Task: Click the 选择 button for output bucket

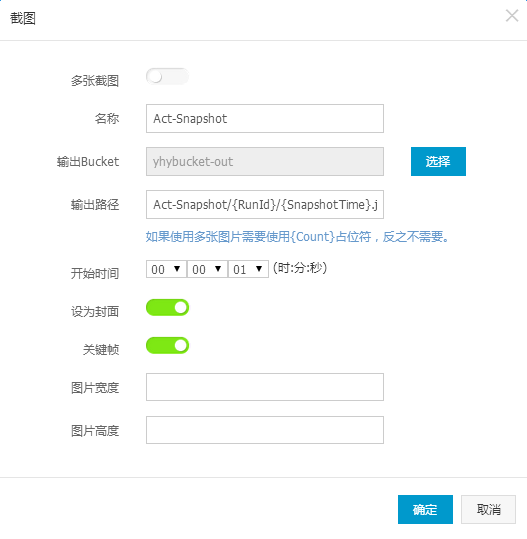Action: tap(438, 162)
